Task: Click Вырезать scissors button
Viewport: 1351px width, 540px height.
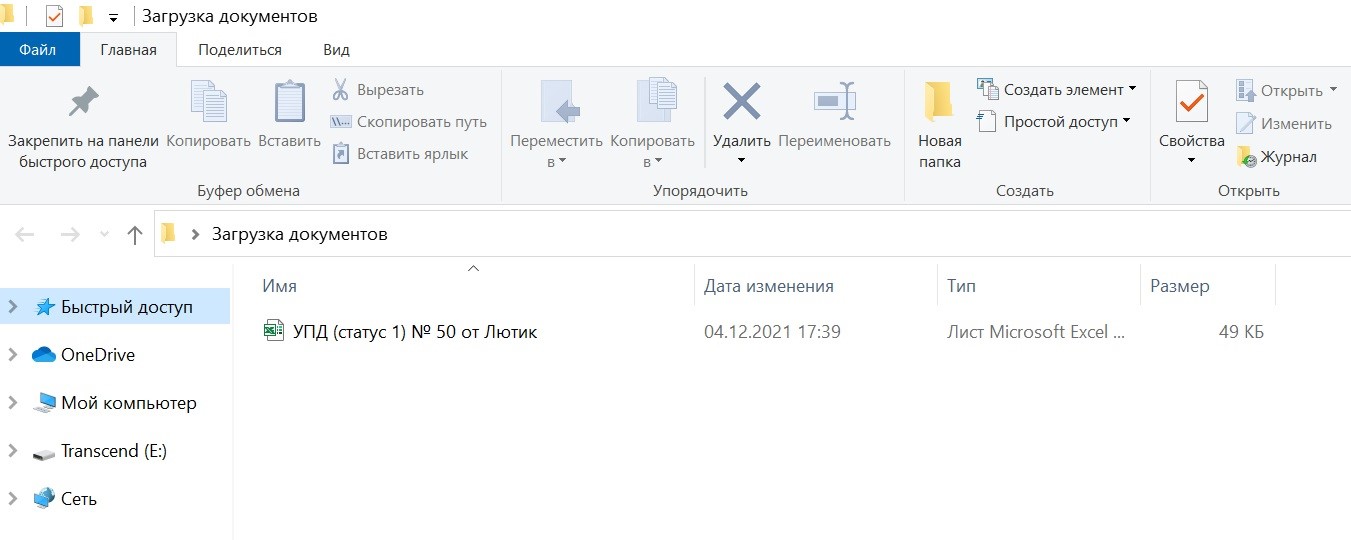Action: click(378, 90)
